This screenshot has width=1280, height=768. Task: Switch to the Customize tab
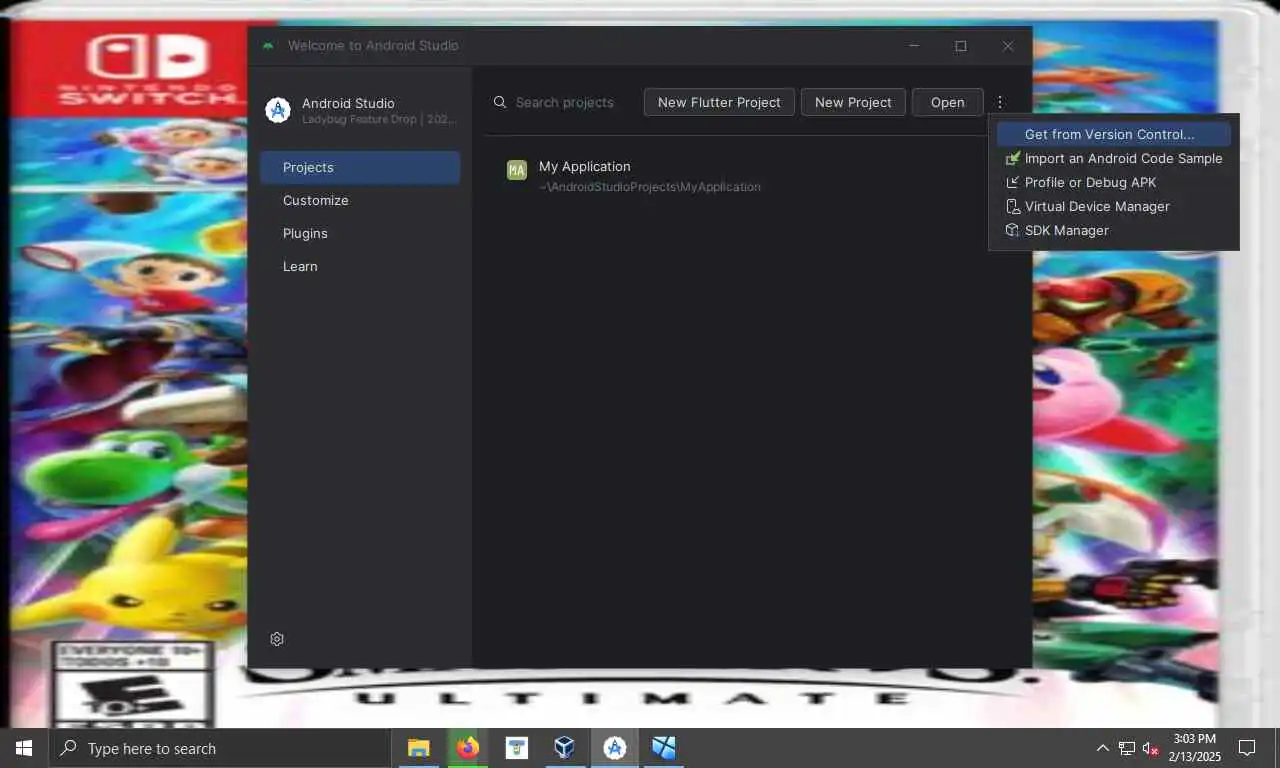360,200
